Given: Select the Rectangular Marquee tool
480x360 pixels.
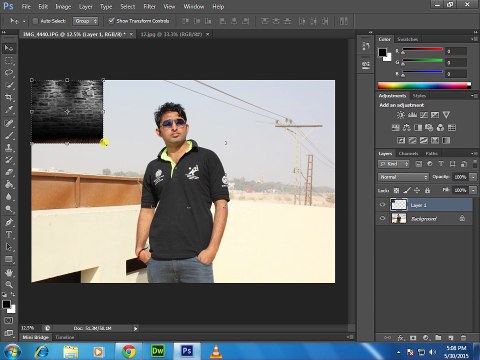Looking at the screenshot, I should 9,61.
